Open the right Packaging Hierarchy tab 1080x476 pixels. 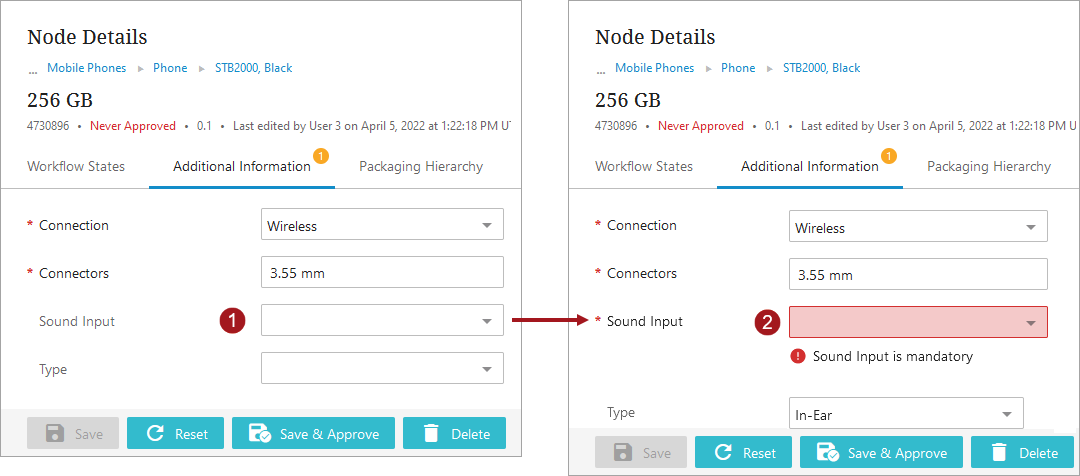pos(988,166)
